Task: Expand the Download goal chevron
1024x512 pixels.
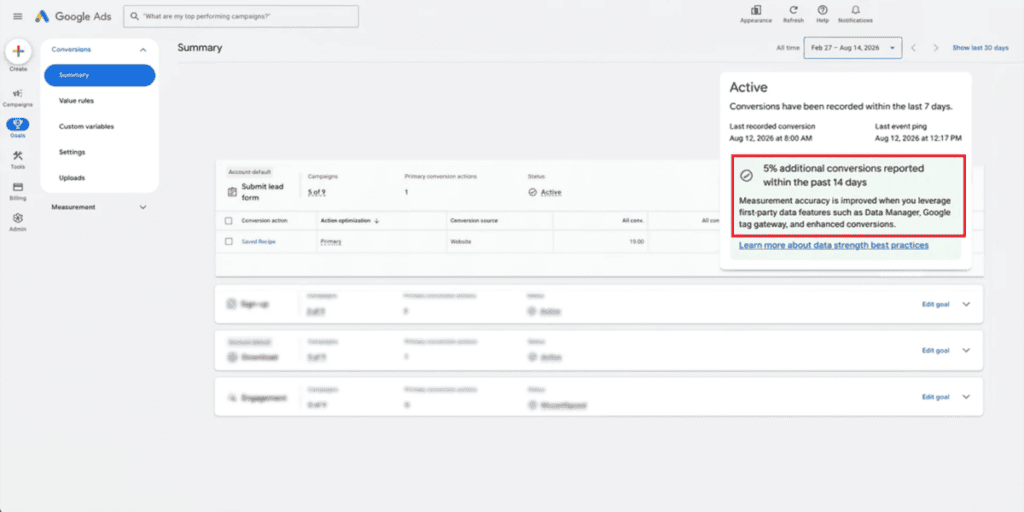Action: (x=967, y=350)
